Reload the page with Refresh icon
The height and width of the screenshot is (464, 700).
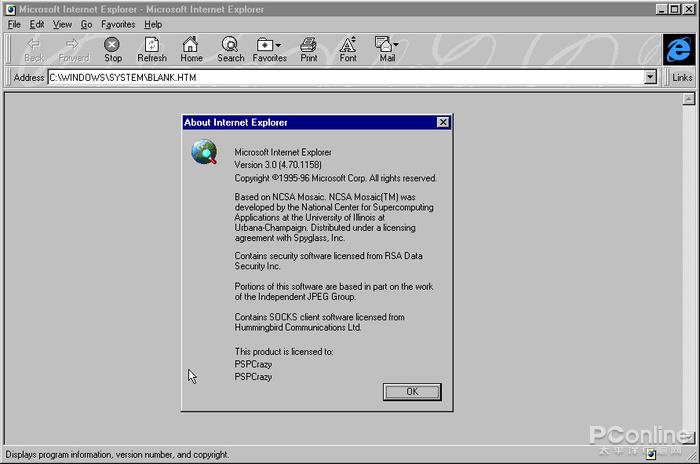pos(152,44)
